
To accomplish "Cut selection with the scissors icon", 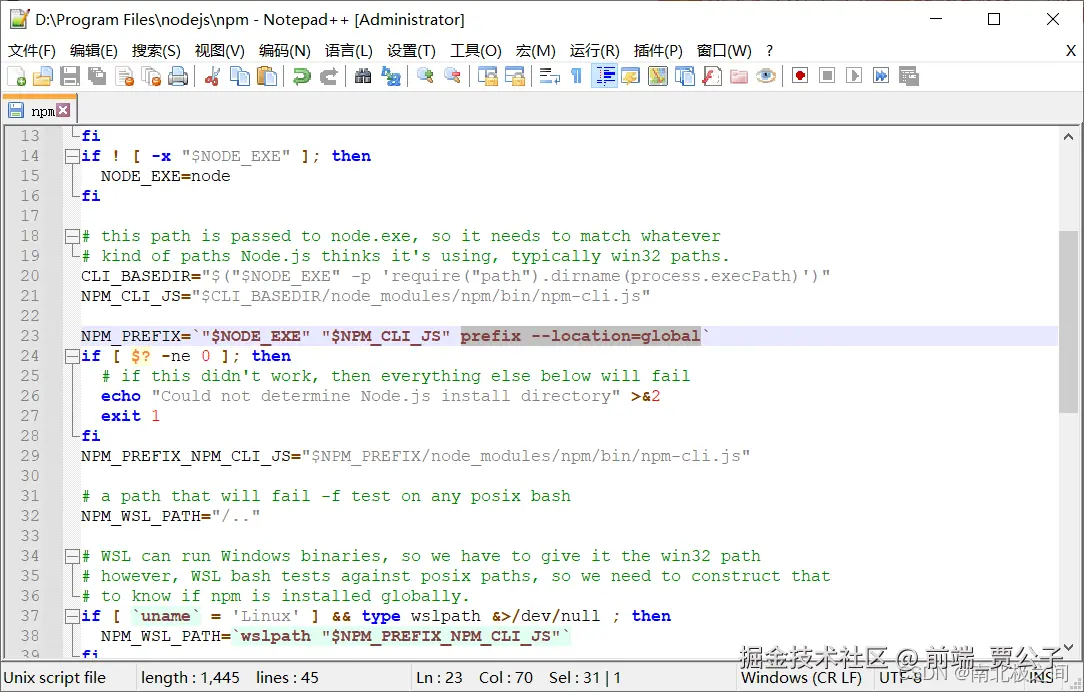I will point(212,76).
